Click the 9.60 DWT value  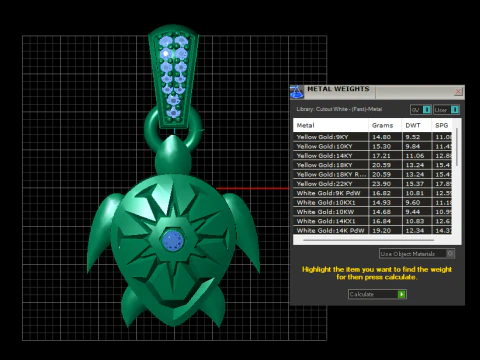[413, 202]
